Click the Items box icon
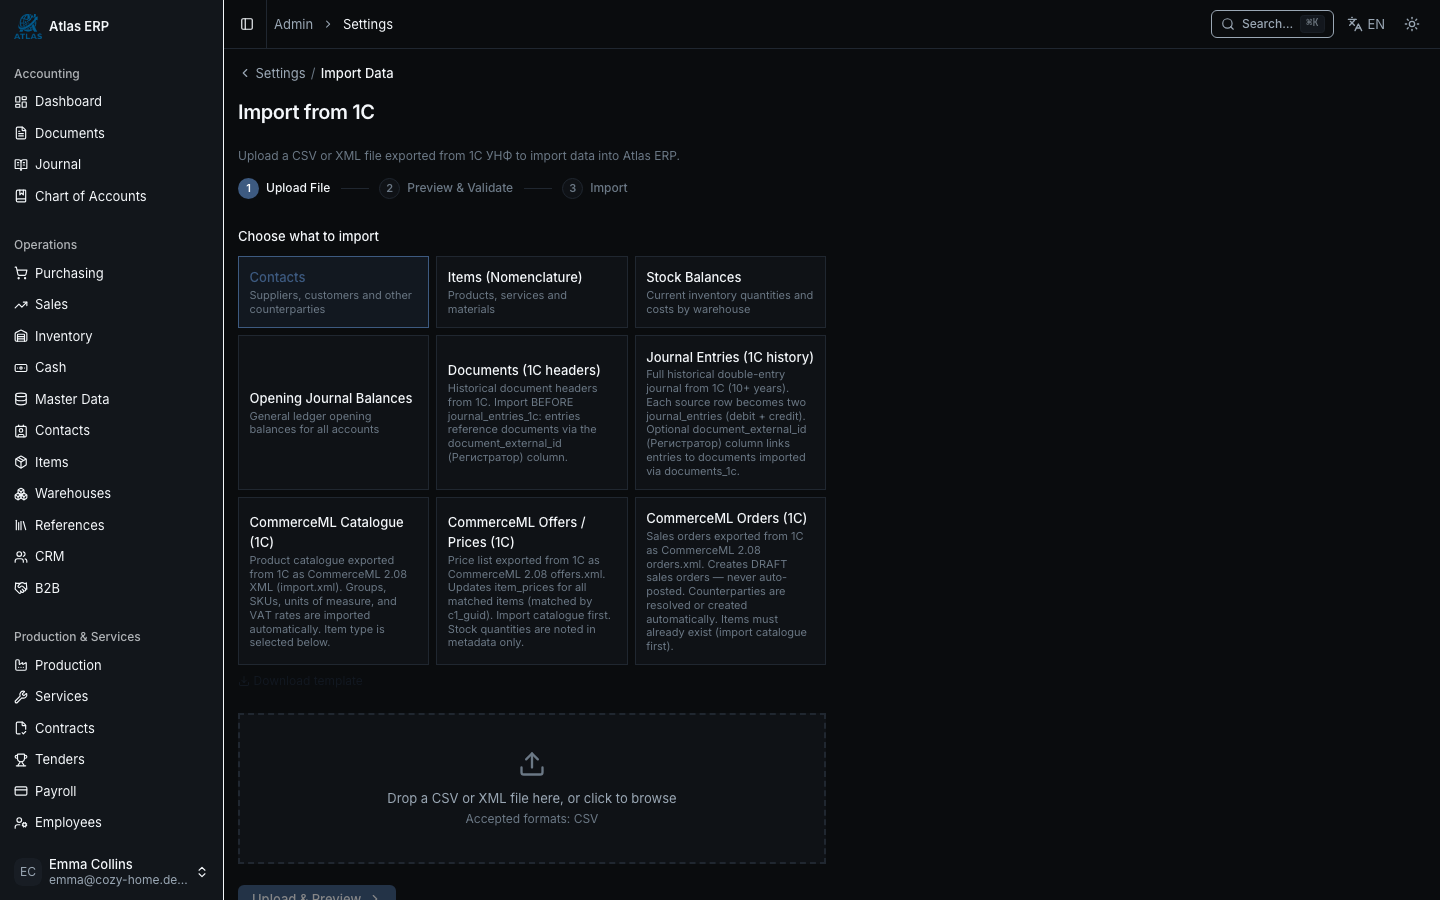 pyautogui.click(x=21, y=462)
